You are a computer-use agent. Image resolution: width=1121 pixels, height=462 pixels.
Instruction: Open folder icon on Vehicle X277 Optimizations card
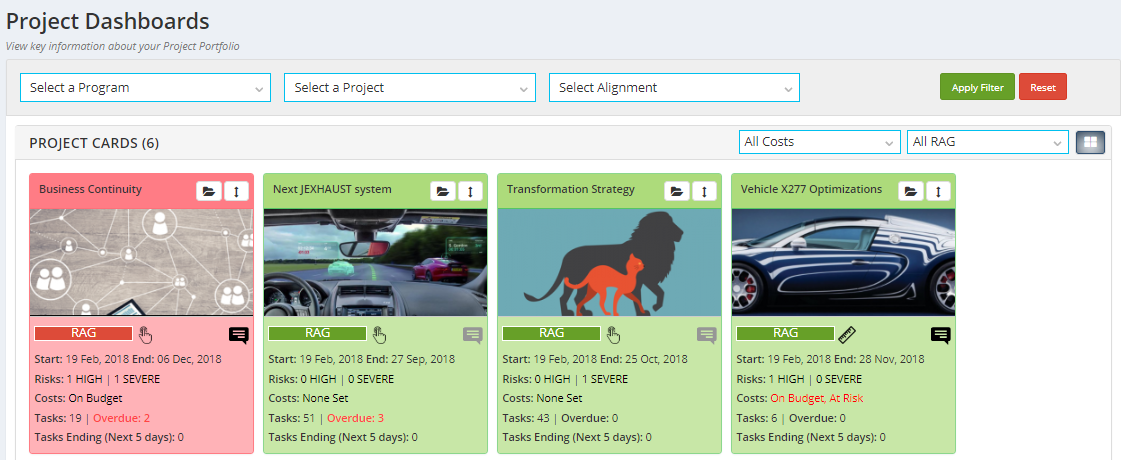910,191
